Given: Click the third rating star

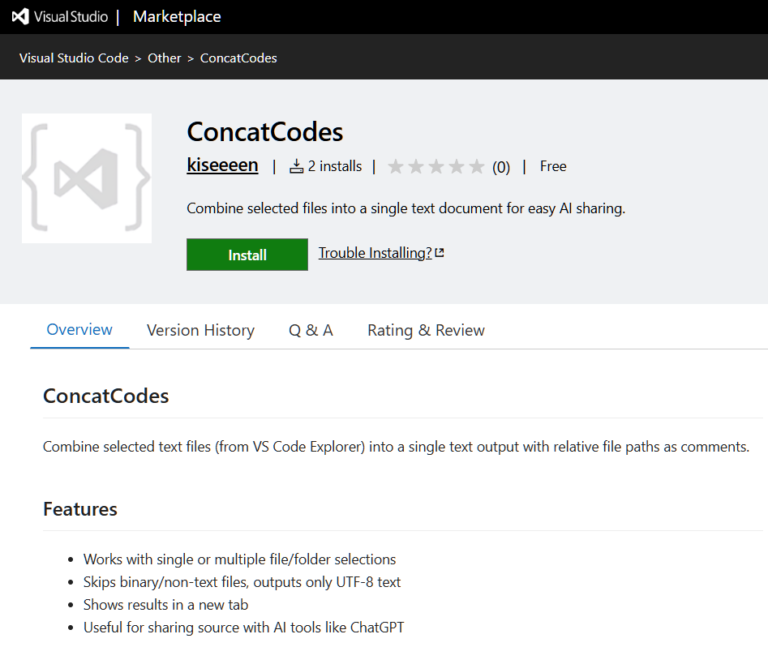Looking at the screenshot, I should (436, 167).
